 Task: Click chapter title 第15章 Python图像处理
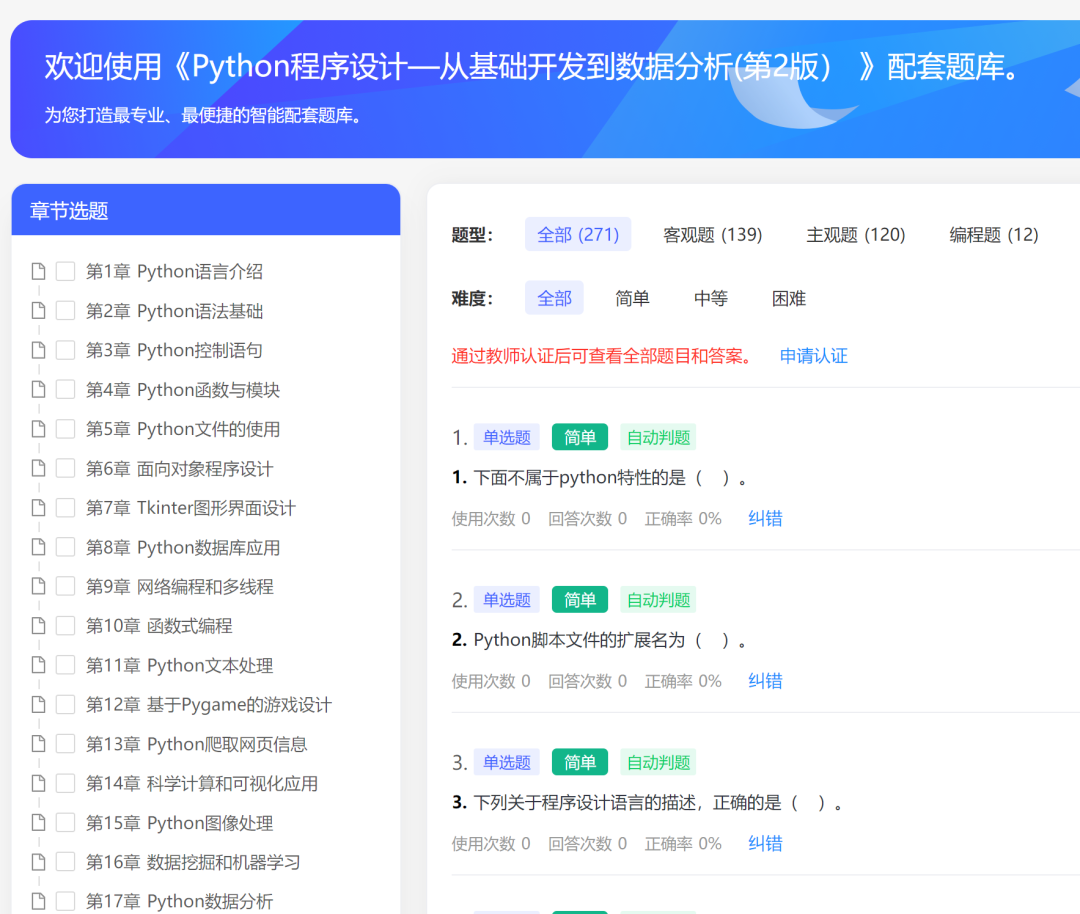coord(179,822)
